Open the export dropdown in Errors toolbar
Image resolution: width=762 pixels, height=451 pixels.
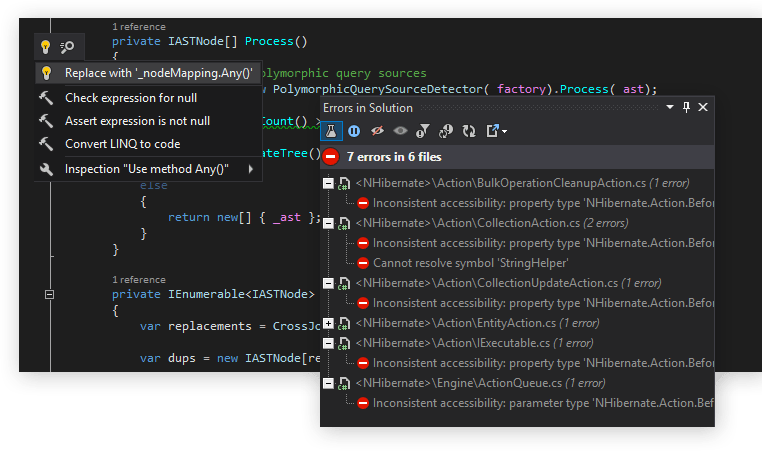(496, 131)
